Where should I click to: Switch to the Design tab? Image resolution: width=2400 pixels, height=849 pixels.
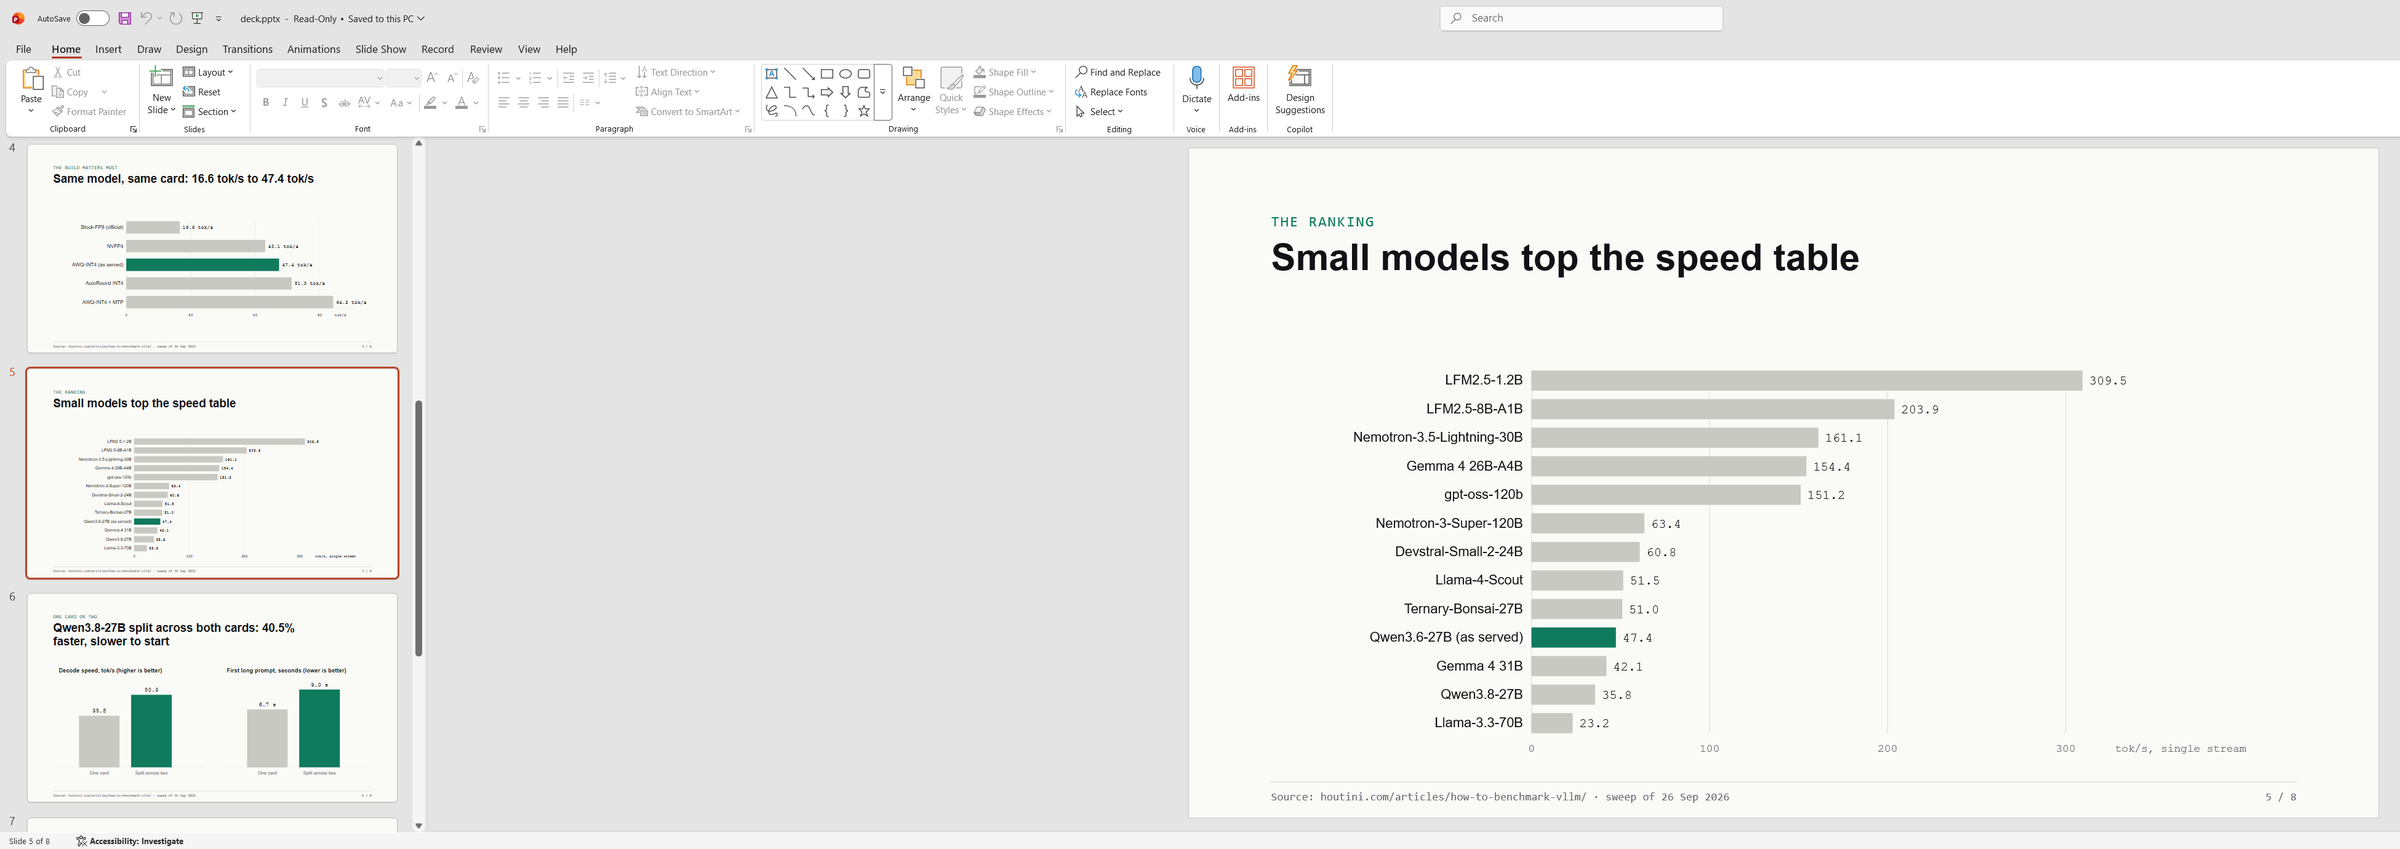tap(192, 49)
